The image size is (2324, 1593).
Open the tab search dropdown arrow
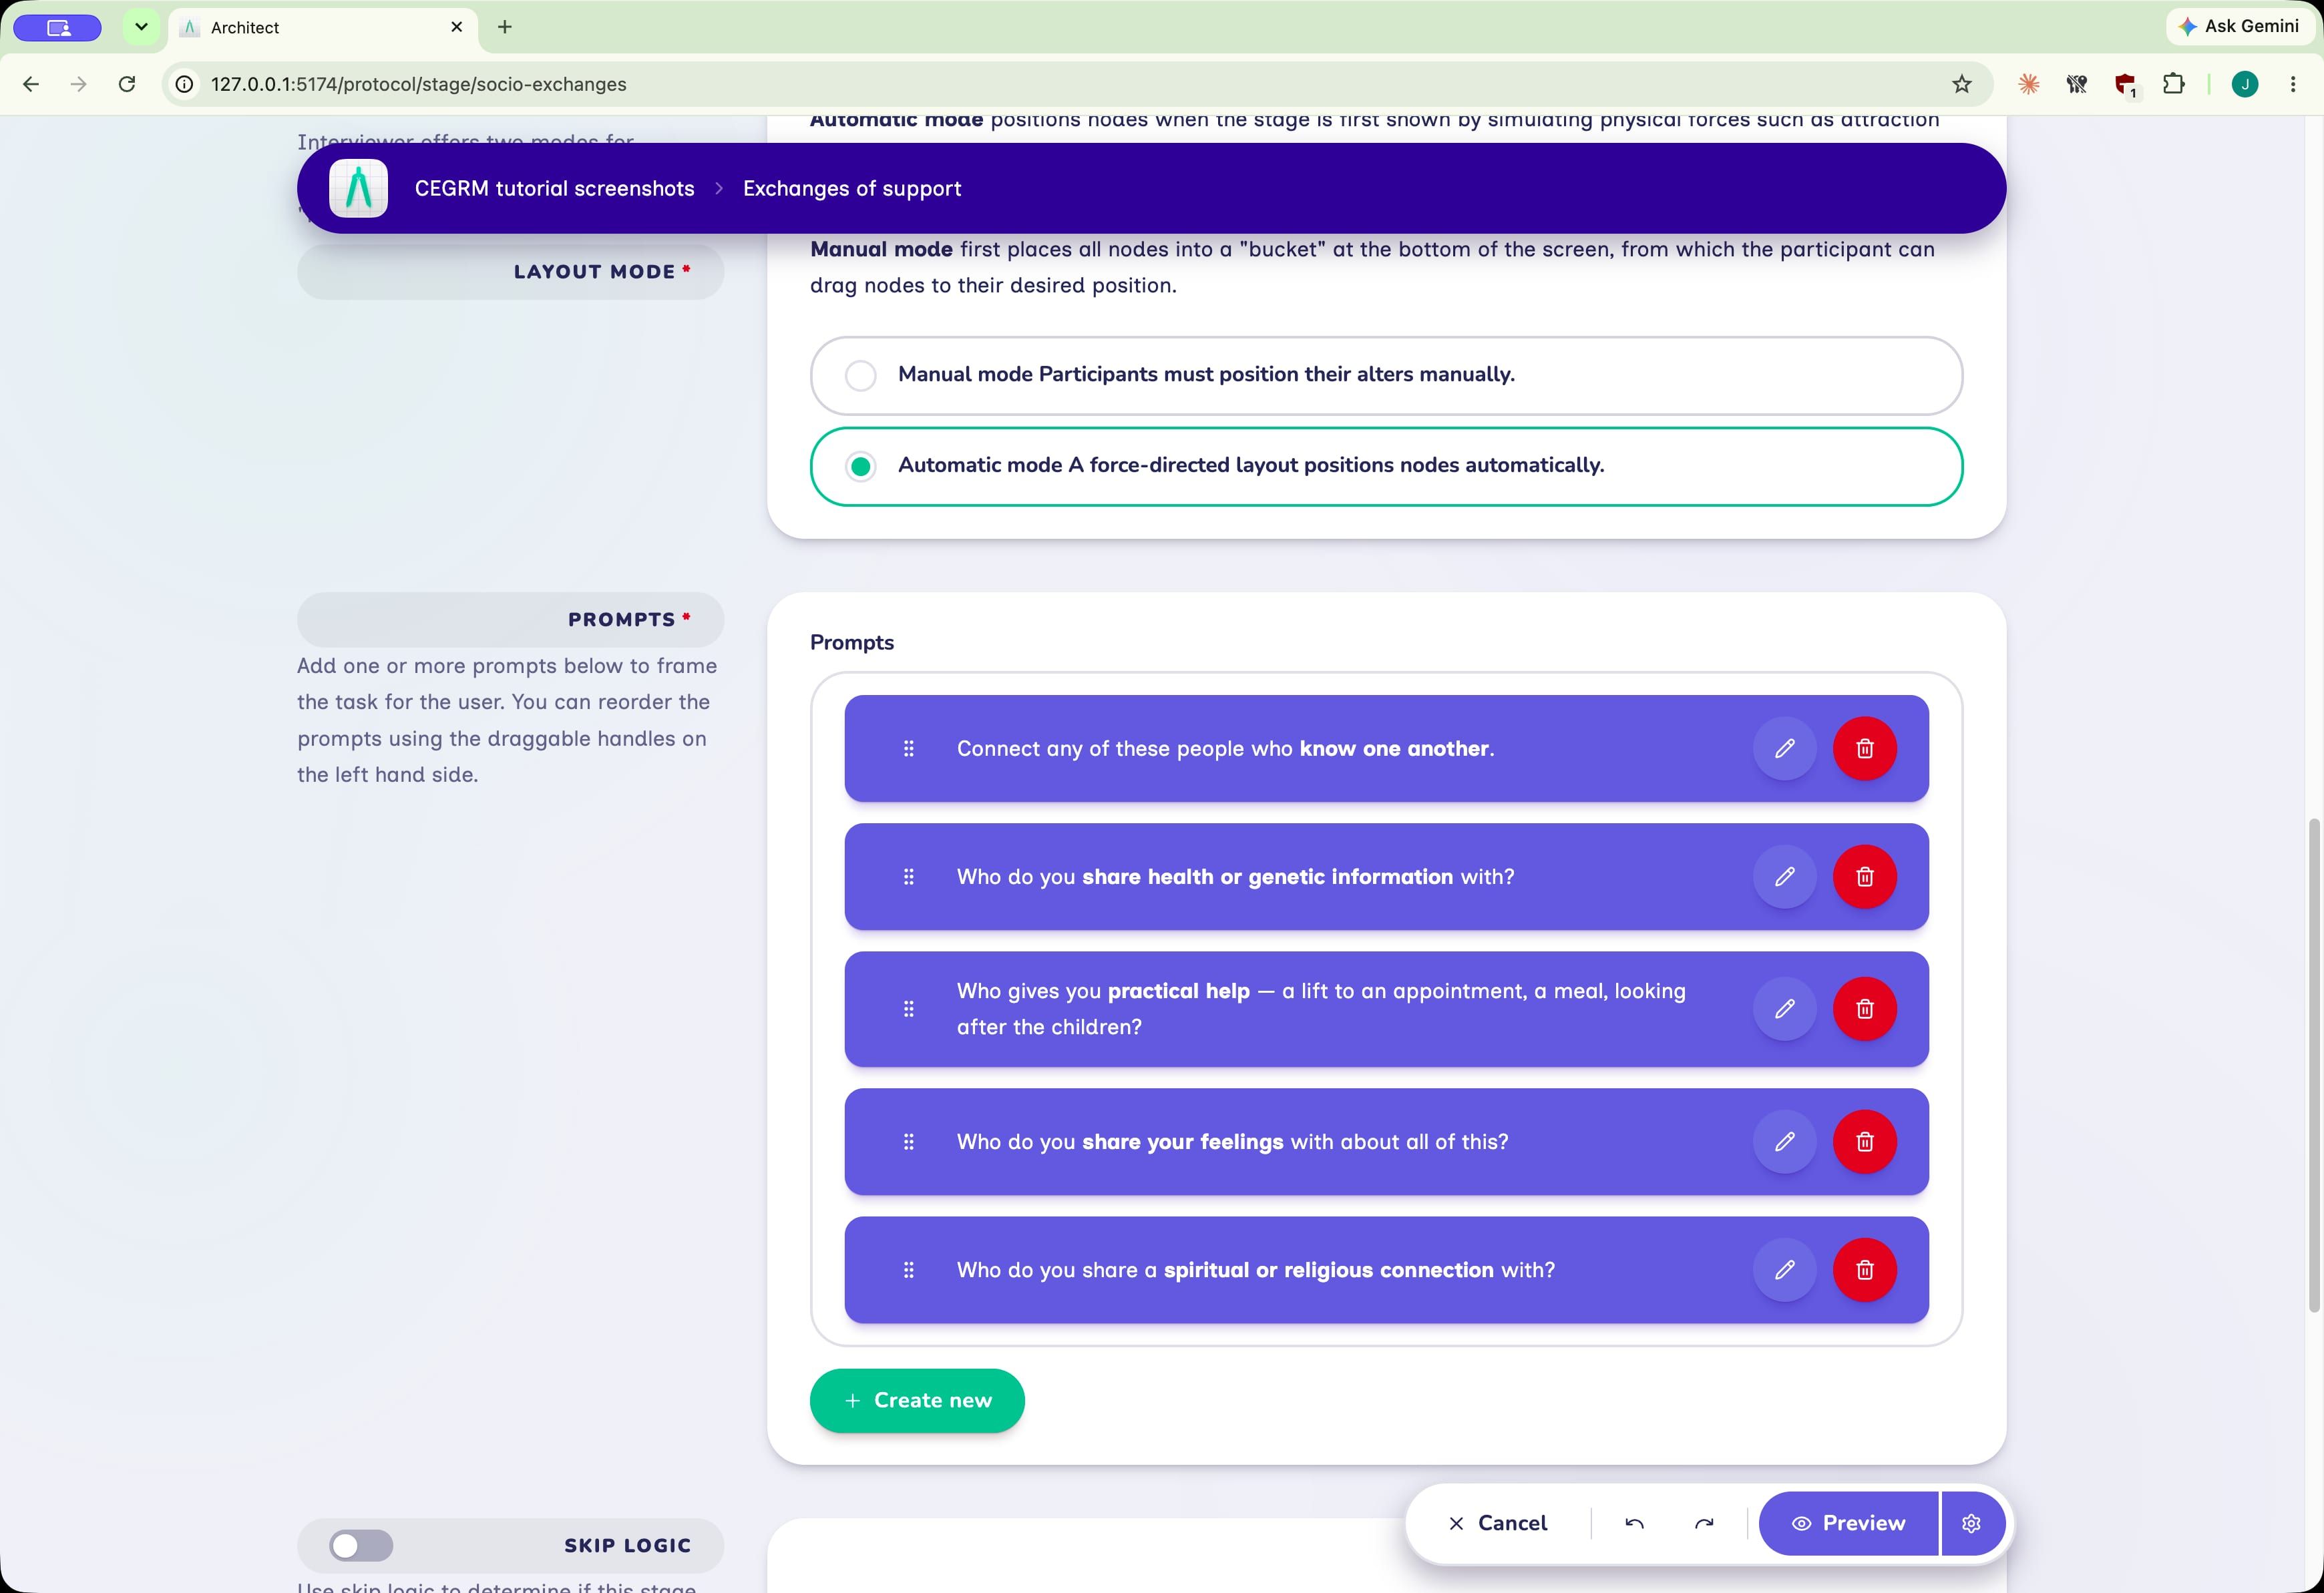click(x=141, y=27)
